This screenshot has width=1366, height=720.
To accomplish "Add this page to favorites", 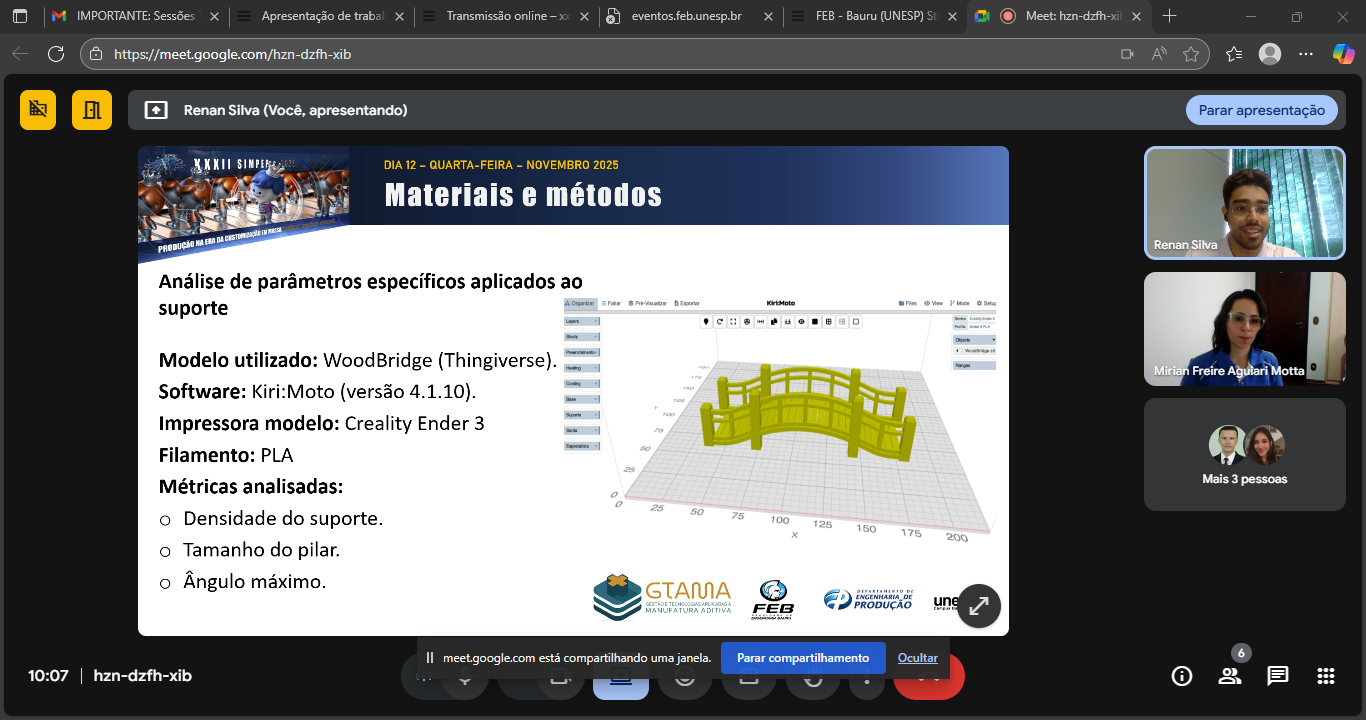I will click(1191, 54).
